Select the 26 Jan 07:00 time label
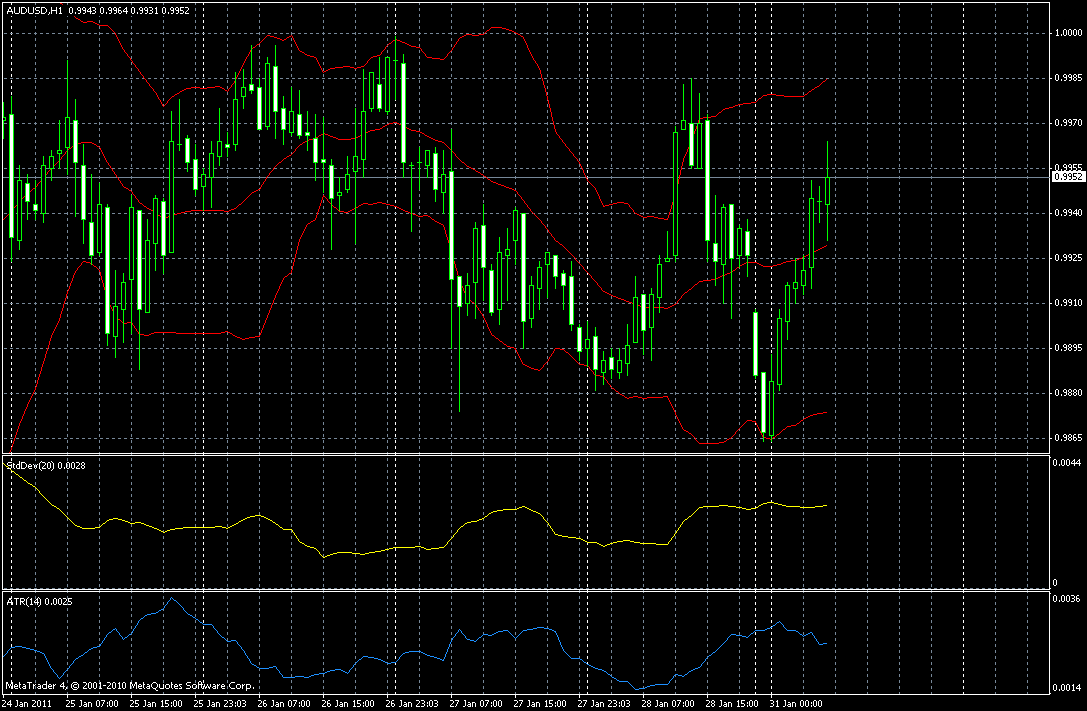 click(284, 703)
